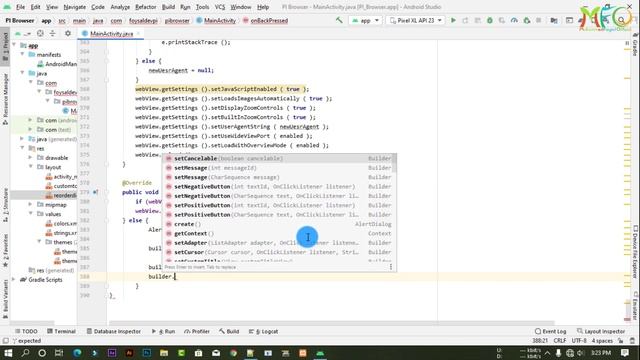The height and width of the screenshot is (360, 640).
Task: Select AndroidManifest file in project tree
Action: 57,64
